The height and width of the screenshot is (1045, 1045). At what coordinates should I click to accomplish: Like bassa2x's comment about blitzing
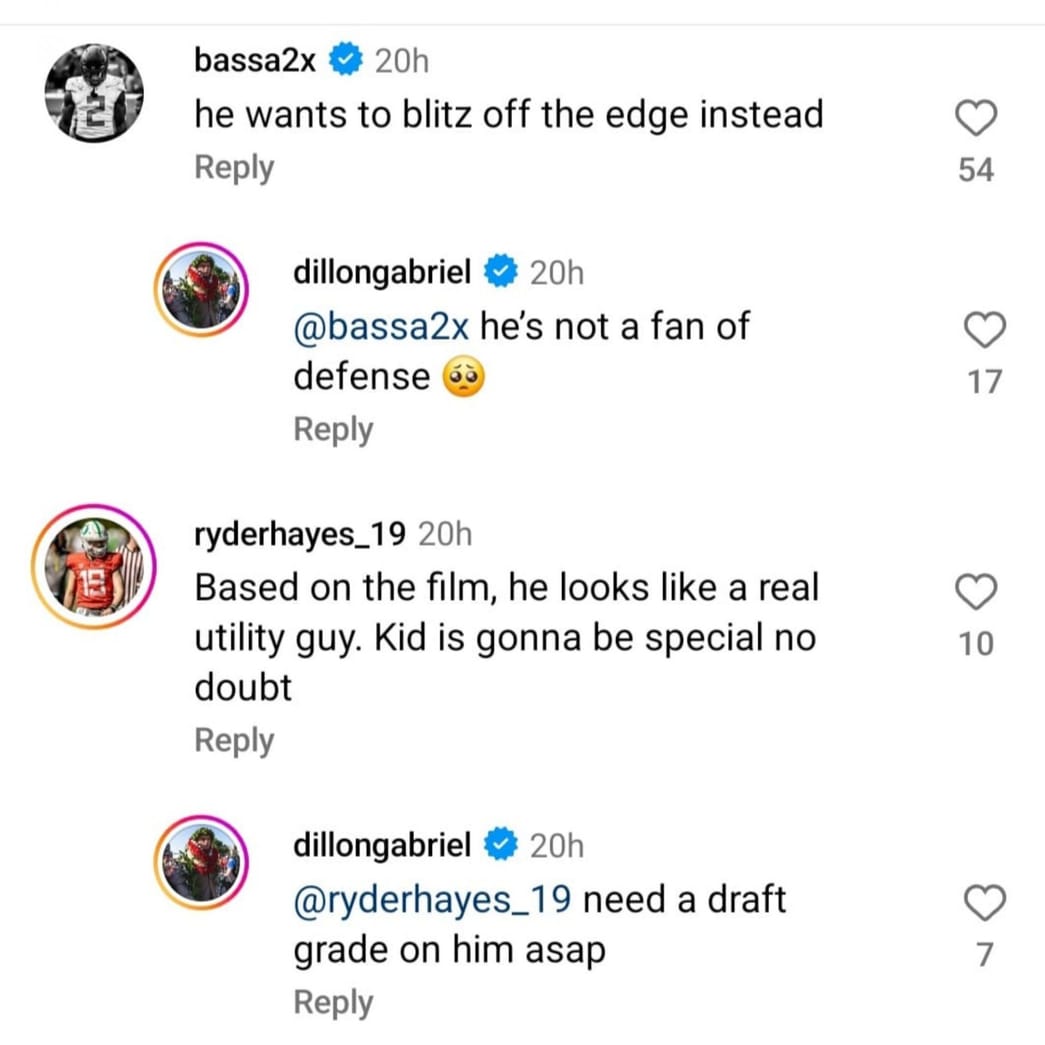click(975, 121)
